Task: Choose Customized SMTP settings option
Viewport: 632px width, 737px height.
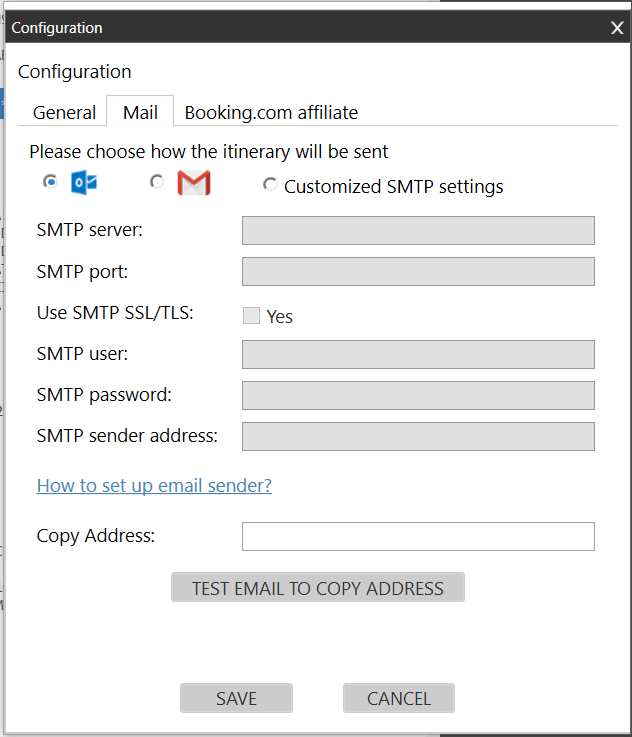Action: tap(270, 185)
